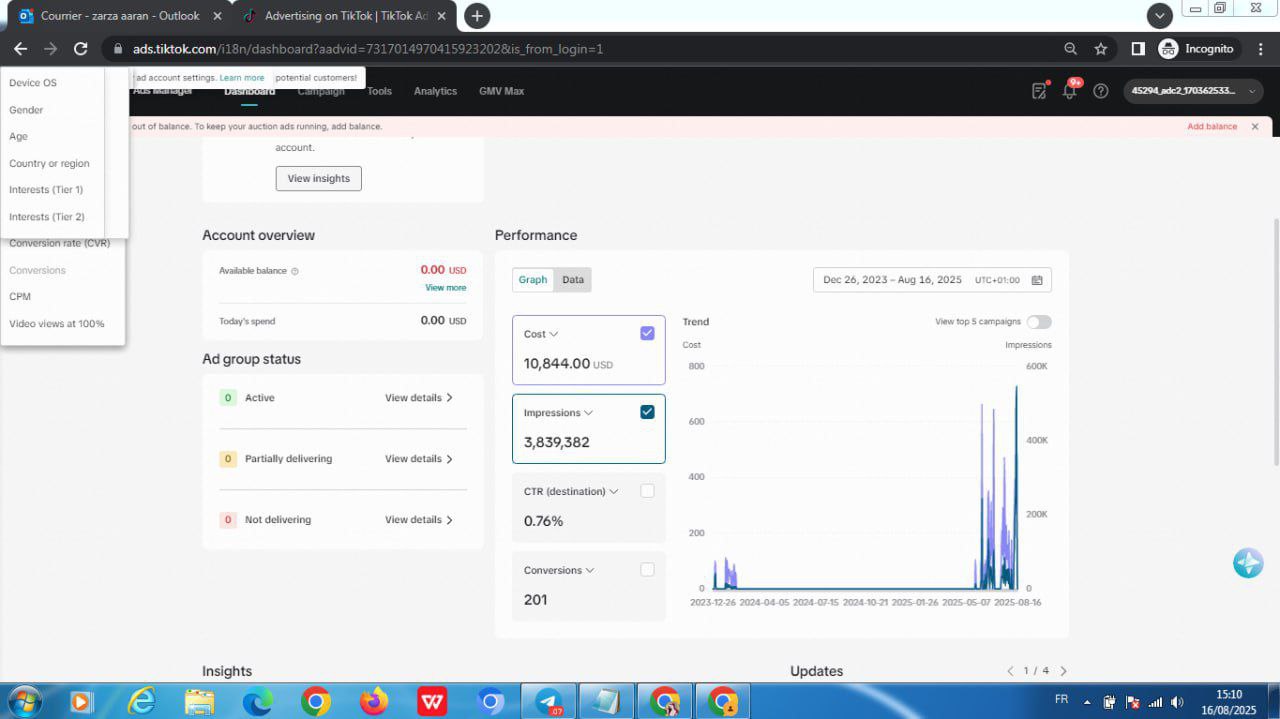The width and height of the screenshot is (1280, 719).
Task: Open Windows Start menu
Action: coord(23,701)
